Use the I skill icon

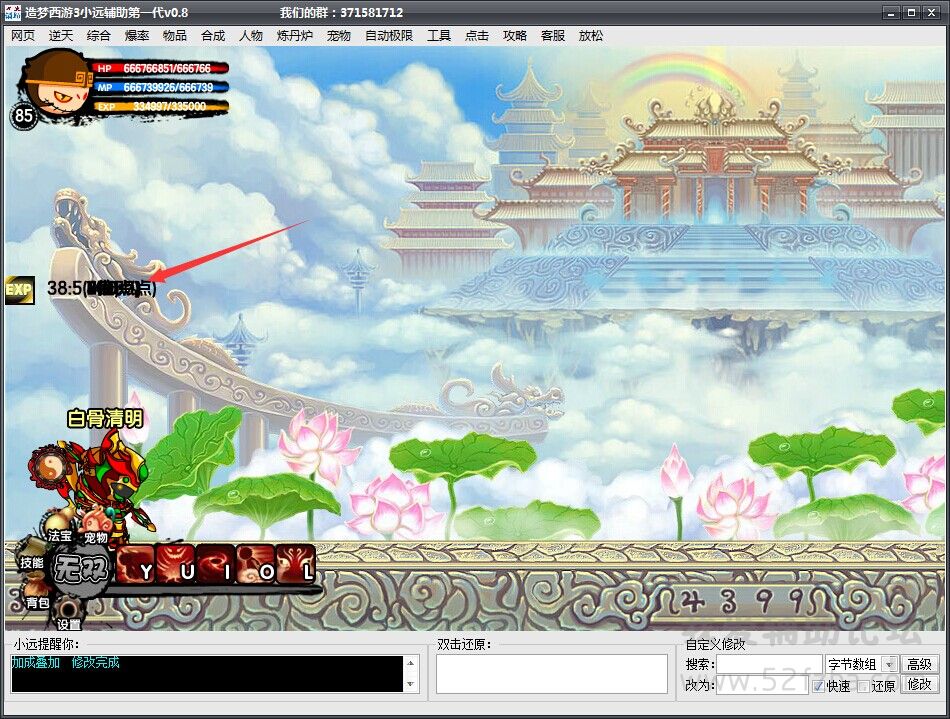[x=216, y=565]
